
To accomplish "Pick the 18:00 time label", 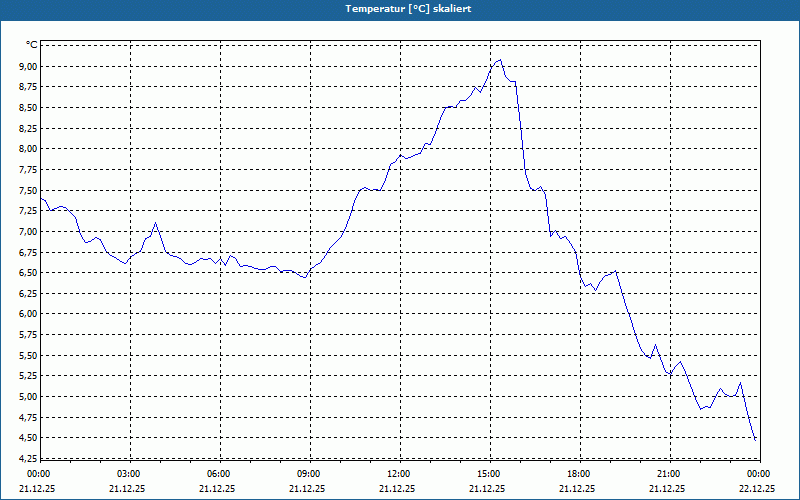I will pos(578,473).
